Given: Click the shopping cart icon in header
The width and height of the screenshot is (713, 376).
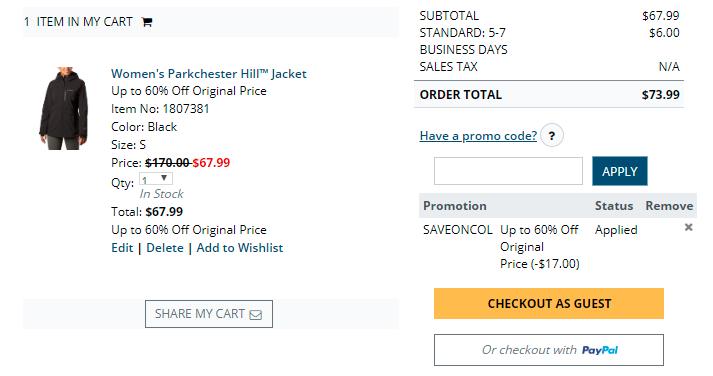Looking at the screenshot, I should click(146, 22).
